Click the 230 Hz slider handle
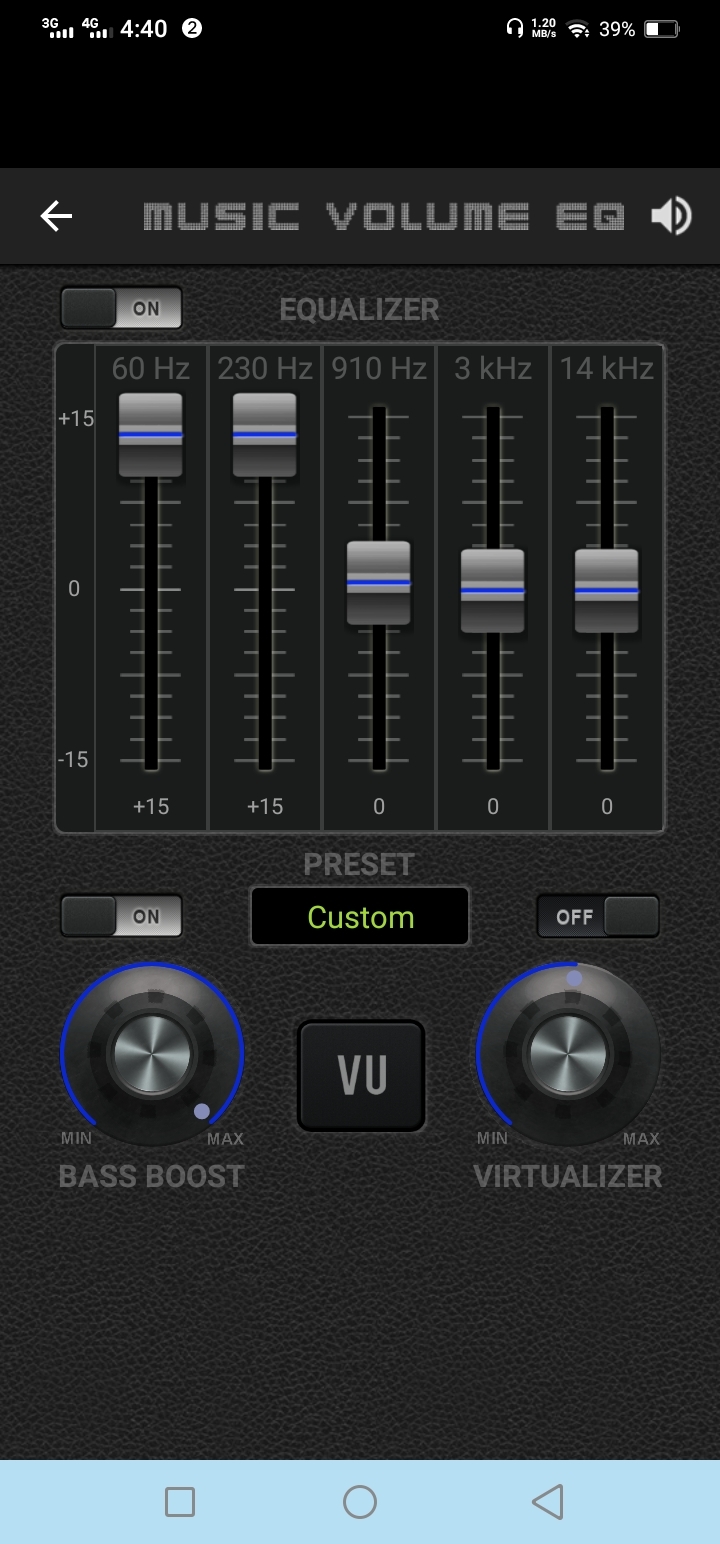The width and height of the screenshot is (720, 1544). coord(265,435)
